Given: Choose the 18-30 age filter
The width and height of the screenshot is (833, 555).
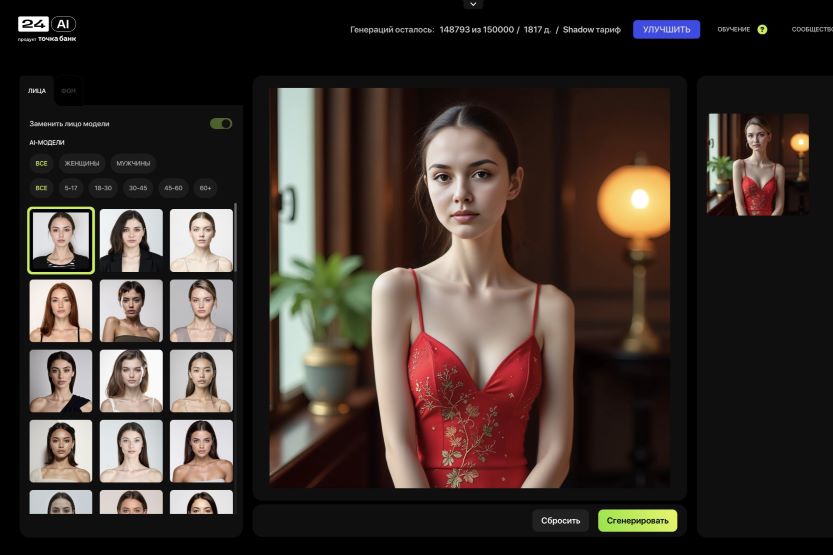Looking at the screenshot, I should (103, 188).
